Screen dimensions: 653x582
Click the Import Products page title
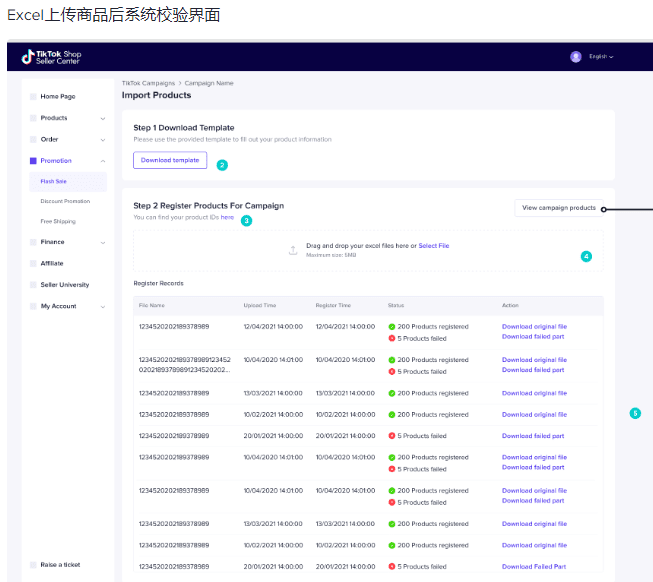click(156, 95)
